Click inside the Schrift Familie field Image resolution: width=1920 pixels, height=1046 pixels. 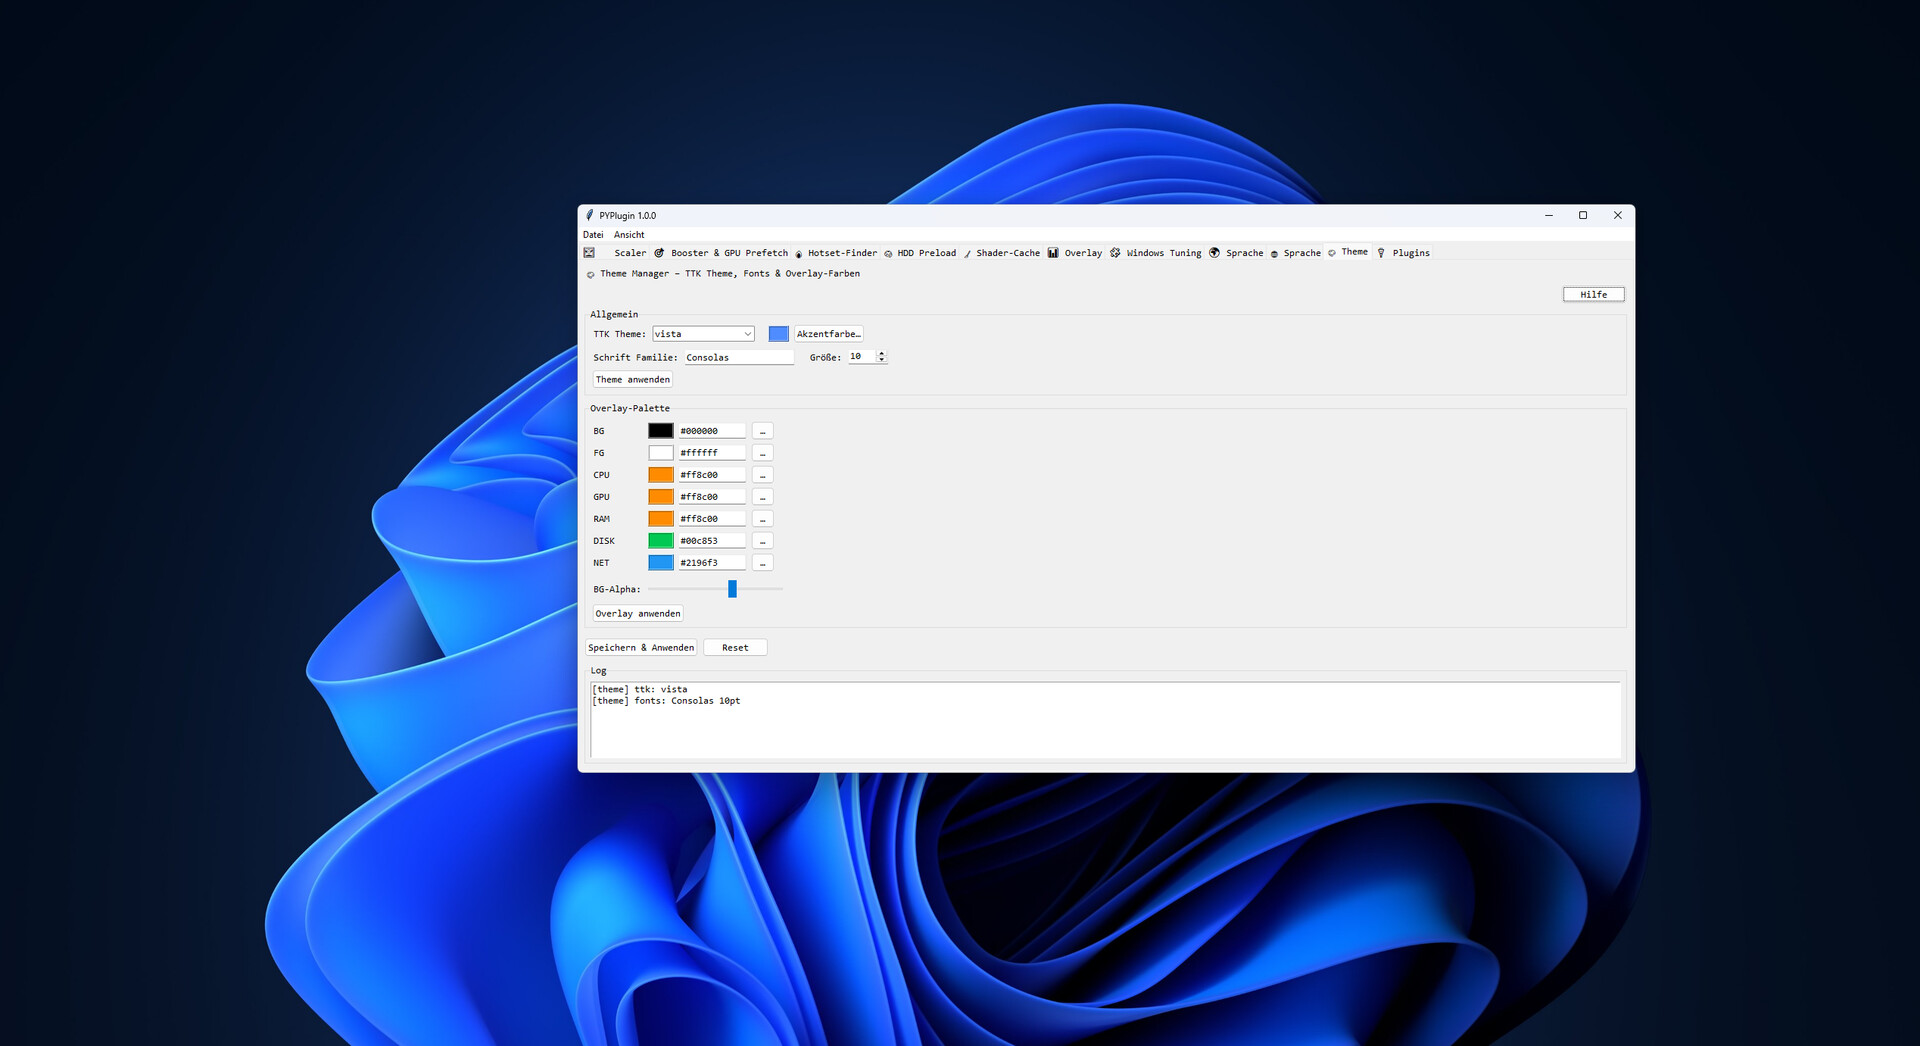(738, 356)
